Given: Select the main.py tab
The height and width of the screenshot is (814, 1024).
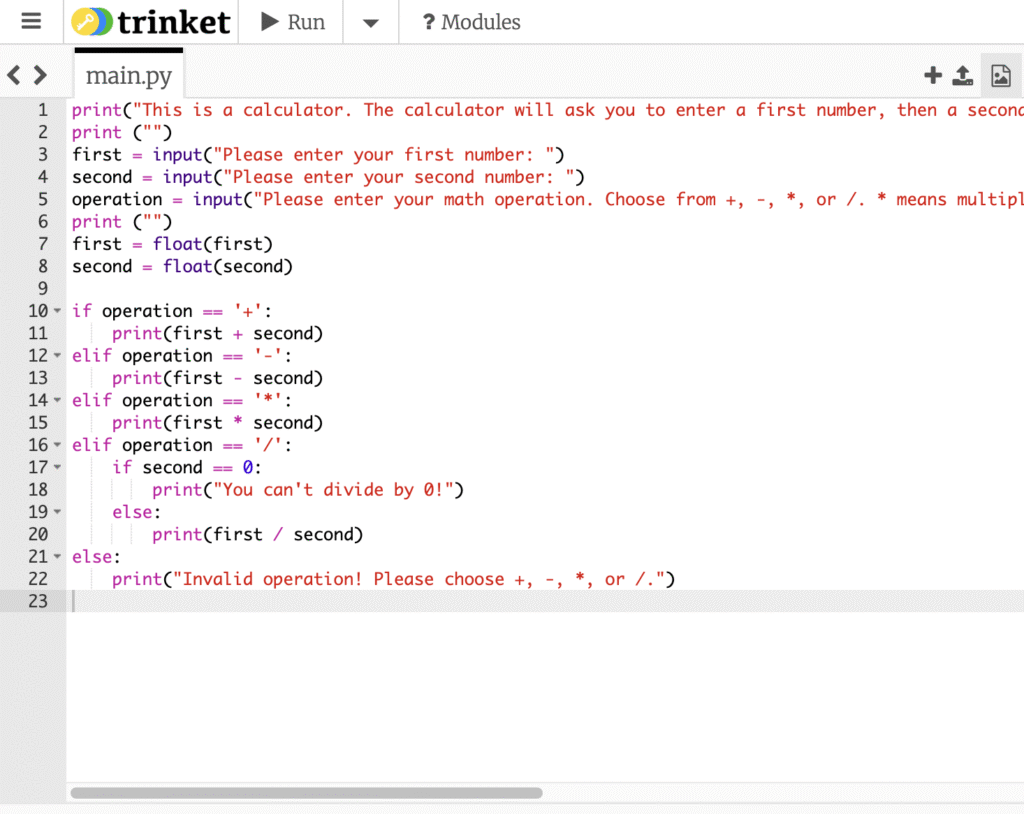Looking at the screenshot, I should click(x=128, y=75).
